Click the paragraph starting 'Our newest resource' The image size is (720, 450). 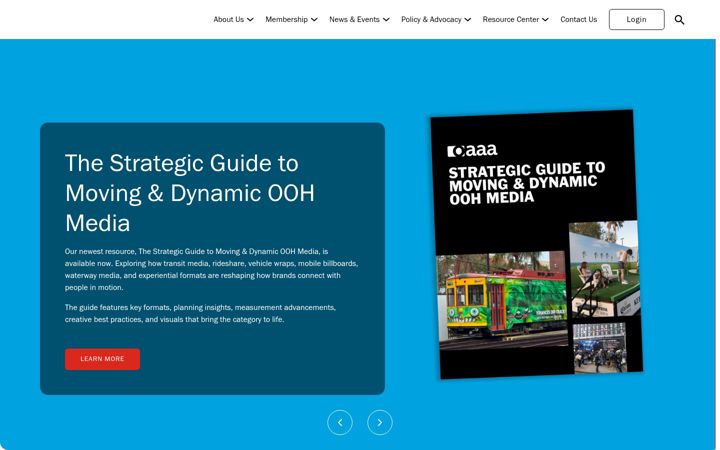(x=211, y=270)
